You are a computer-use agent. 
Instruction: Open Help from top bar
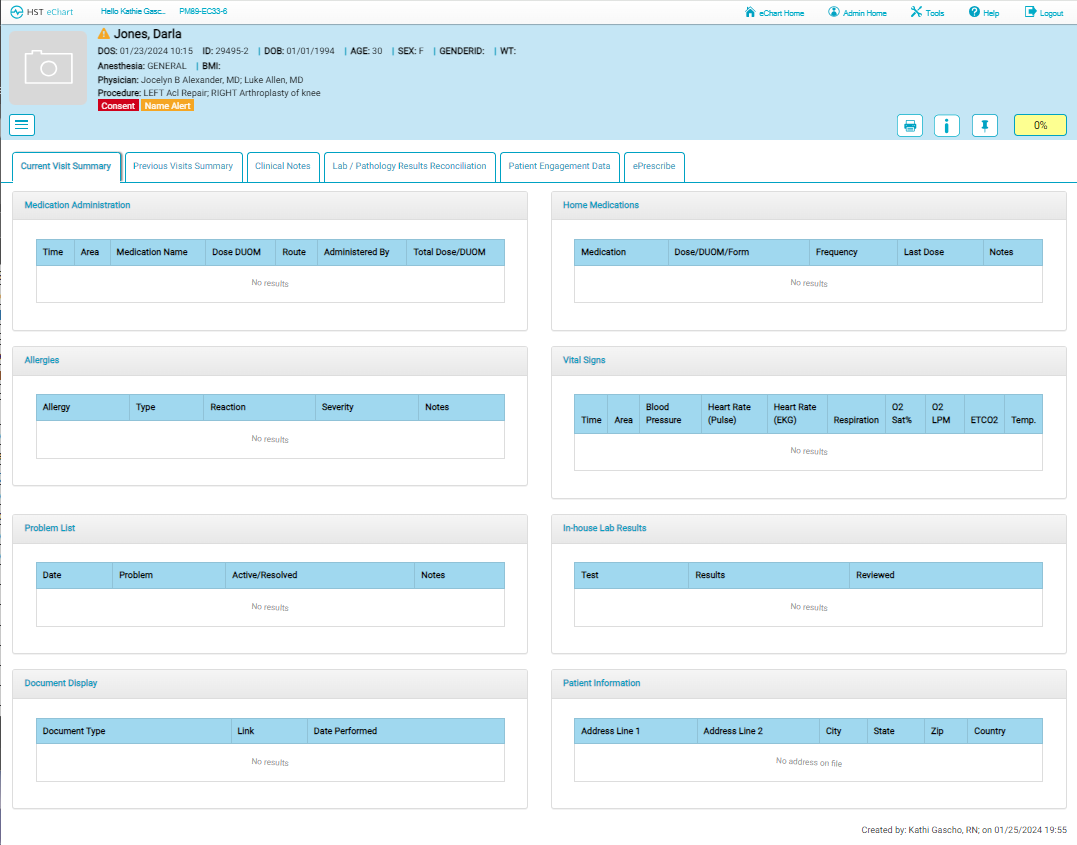tap(984, 13)
